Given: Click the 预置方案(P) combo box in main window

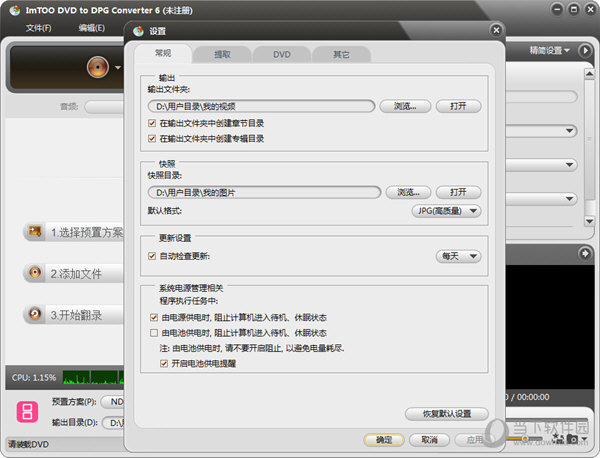Looking at the screenshot, I should (x=112, y=402).
